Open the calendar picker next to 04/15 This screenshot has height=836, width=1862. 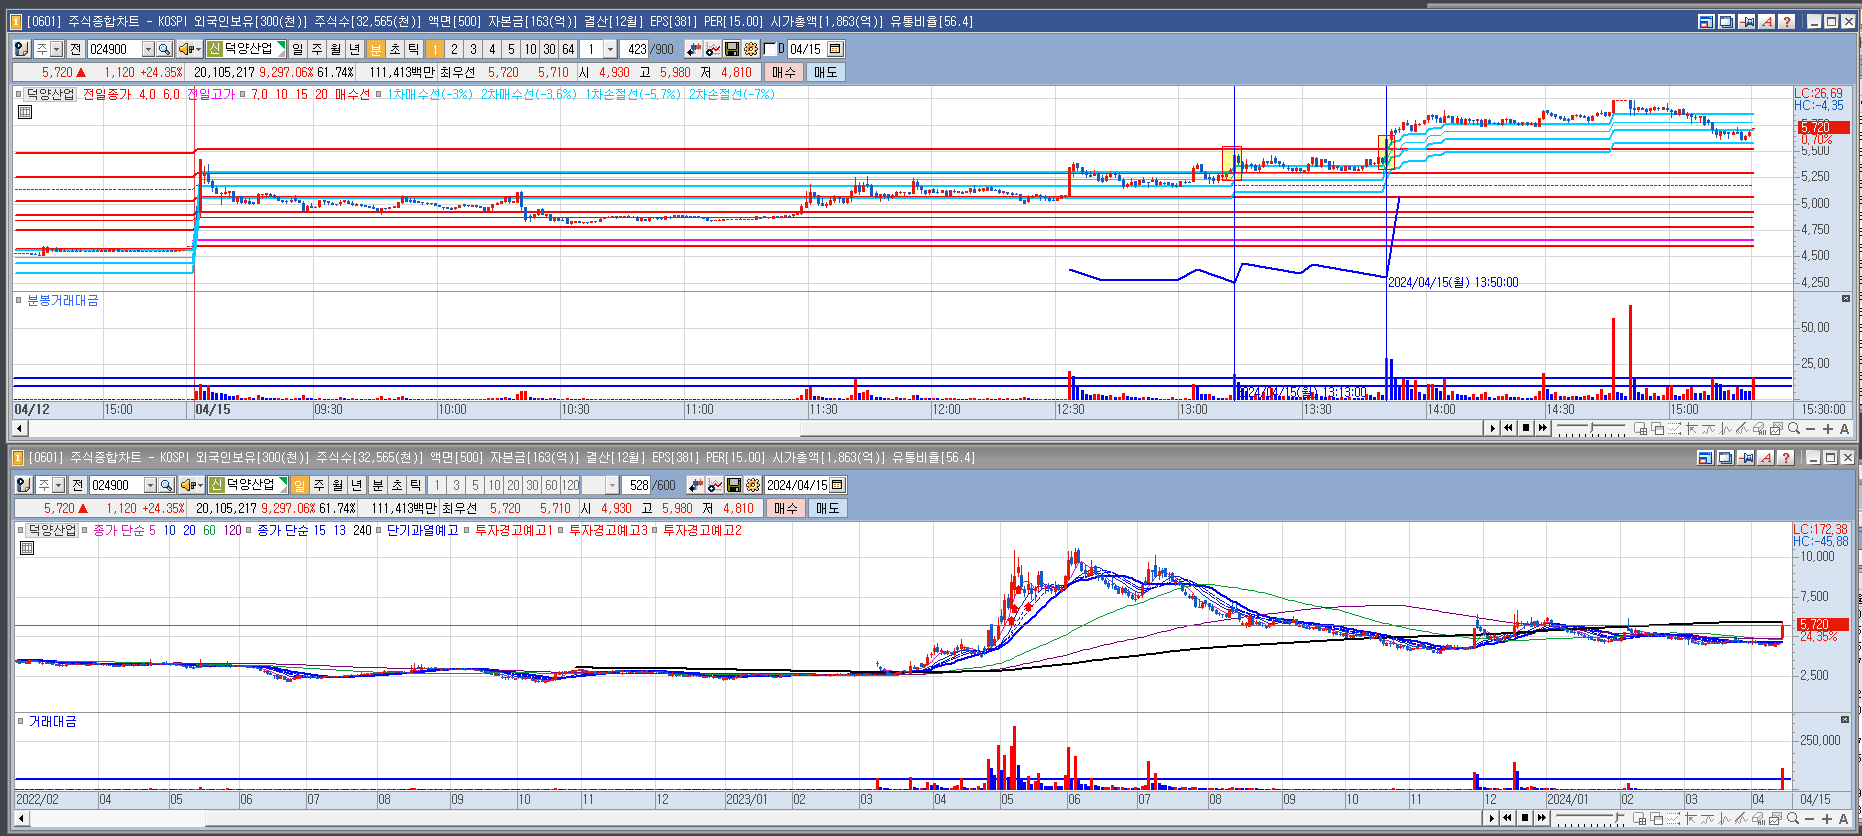(x=836, y=49)
